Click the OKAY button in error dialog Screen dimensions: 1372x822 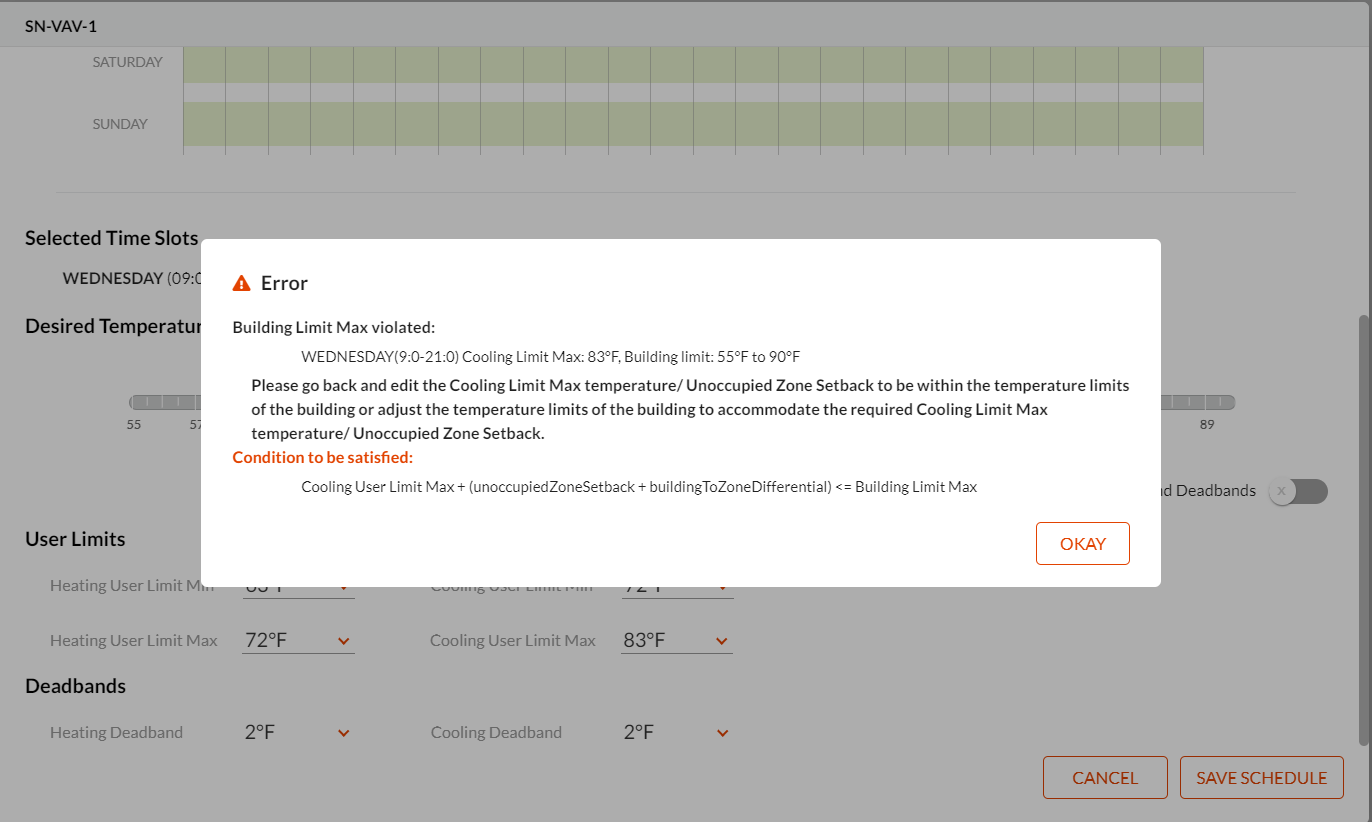coord(1083,544)
